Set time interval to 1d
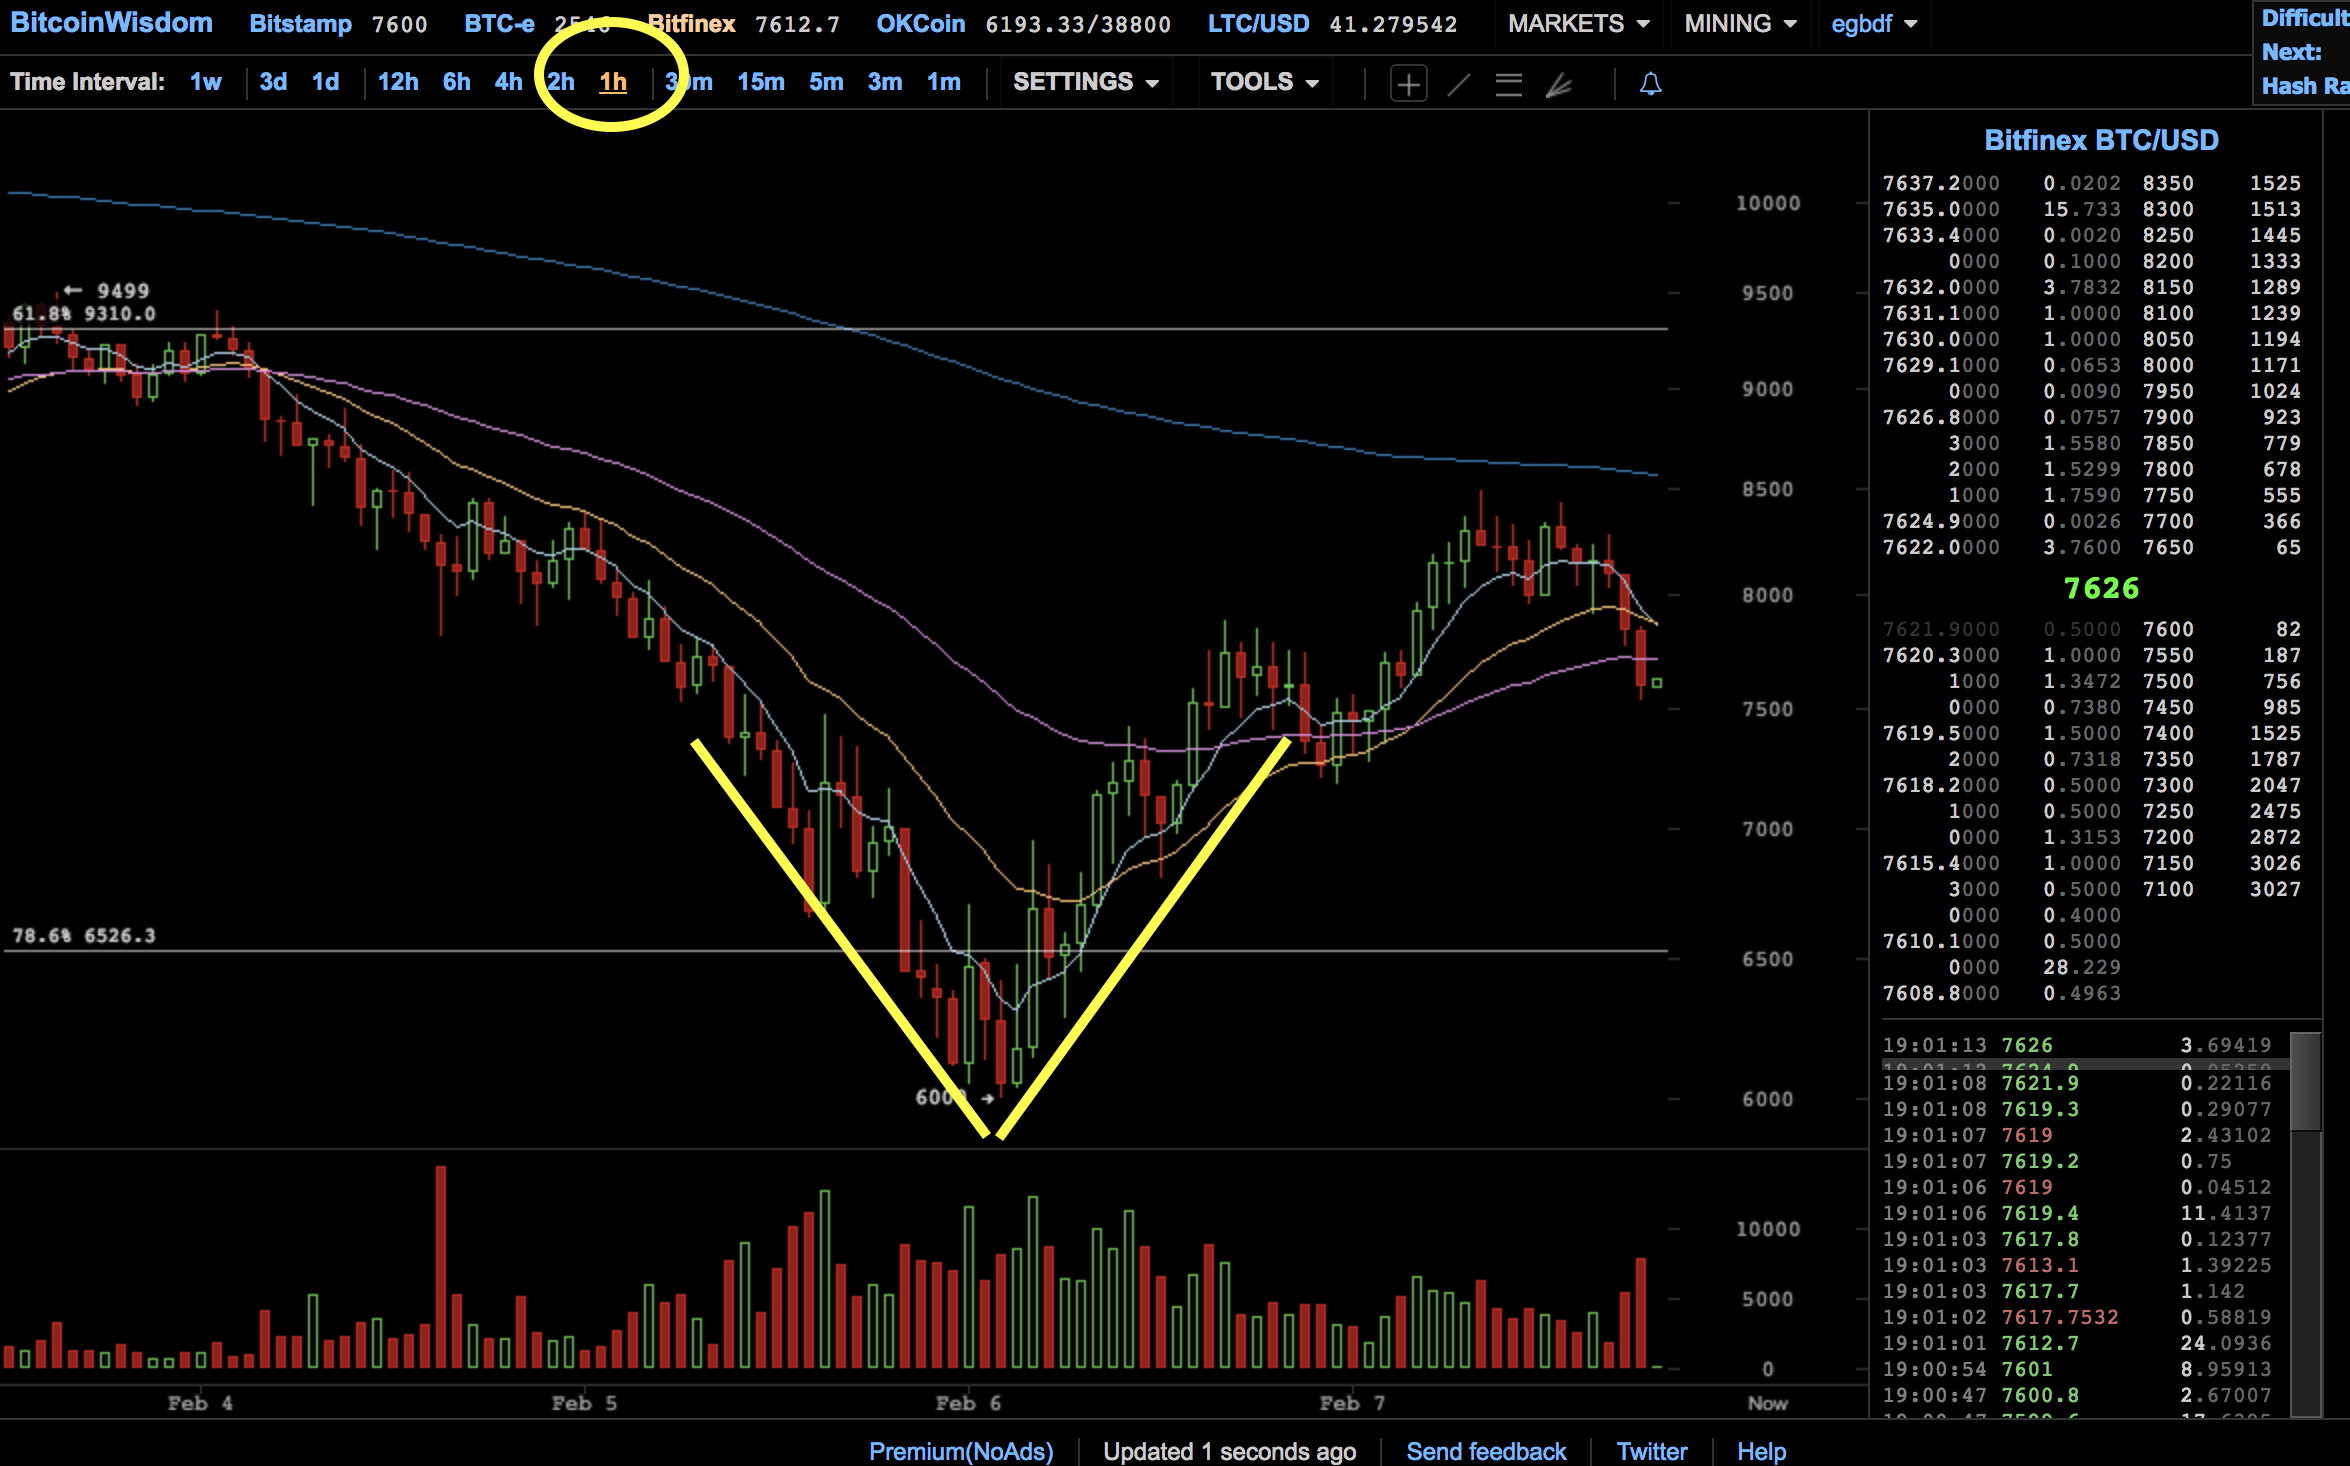This screenshot has width=2350, height=1466. pyautogui.click(x=326, y=82)
